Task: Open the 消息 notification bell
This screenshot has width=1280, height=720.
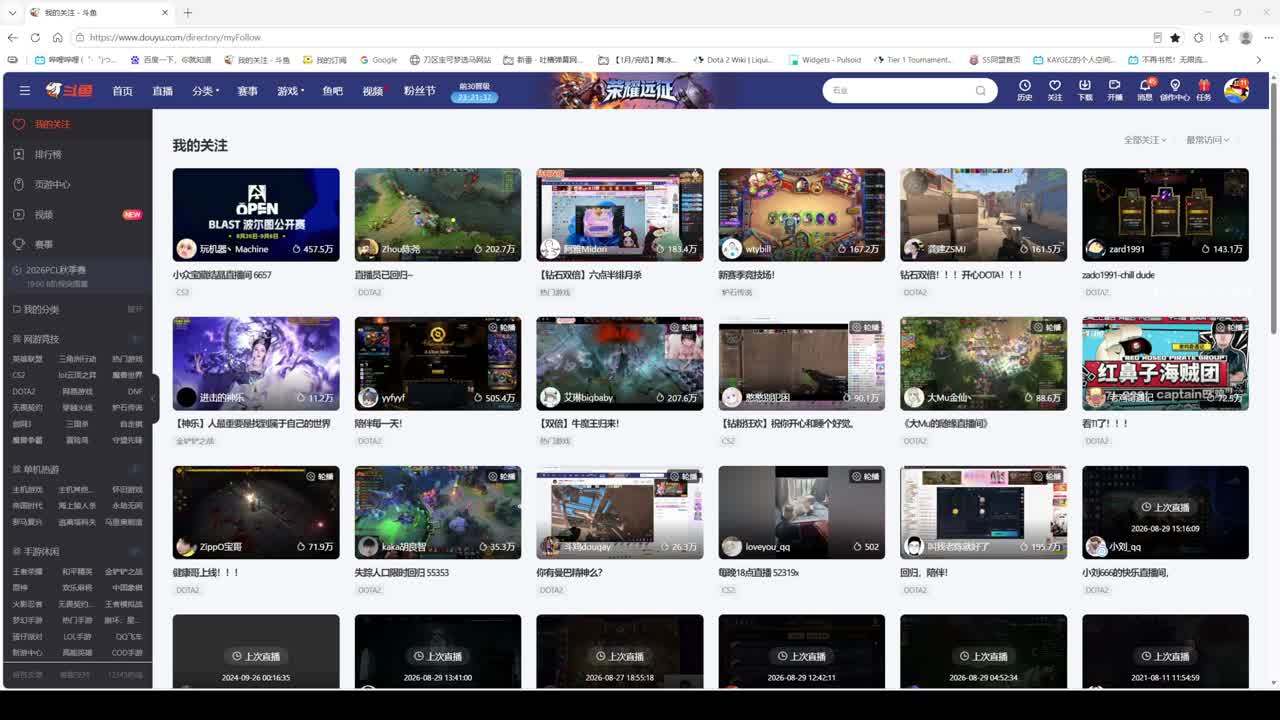Action: tap(1145, 90)
